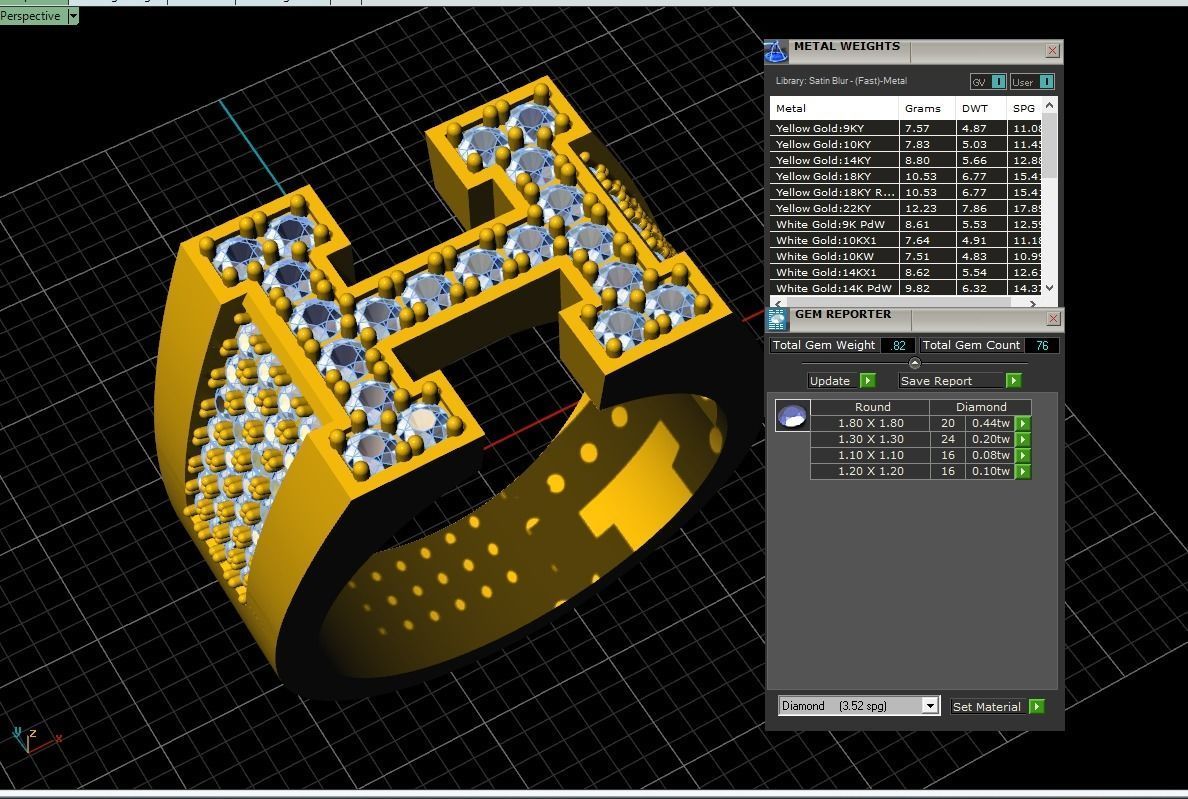Screen dimensions: 1188x799
Task: Close the Gem Reporter panel
Action: tap(1052, 319)
